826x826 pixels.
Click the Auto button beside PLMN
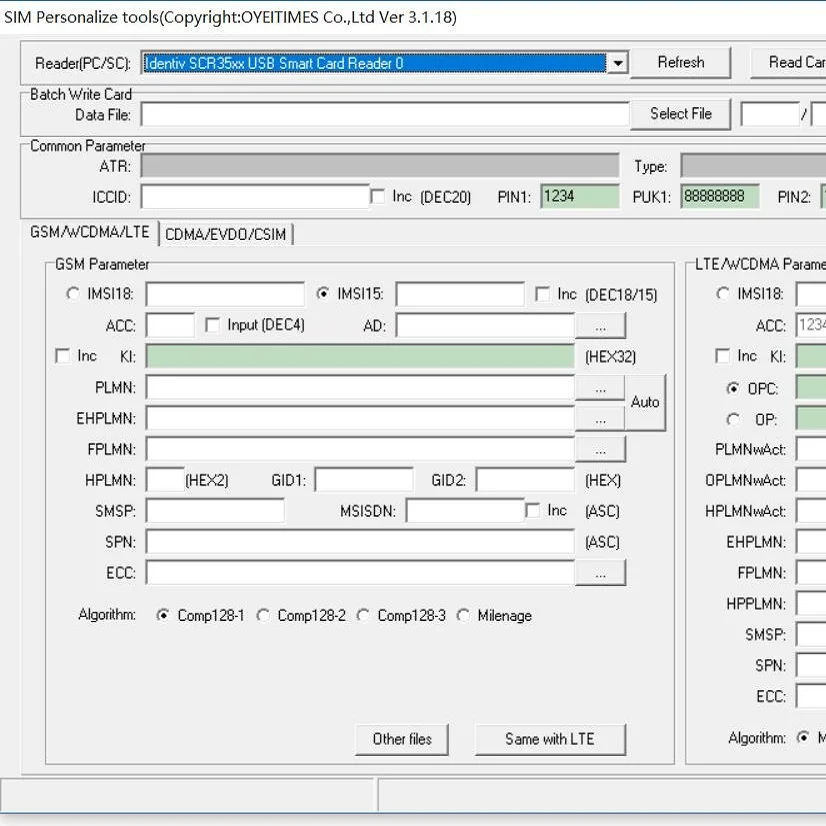(x=645, y=402)
